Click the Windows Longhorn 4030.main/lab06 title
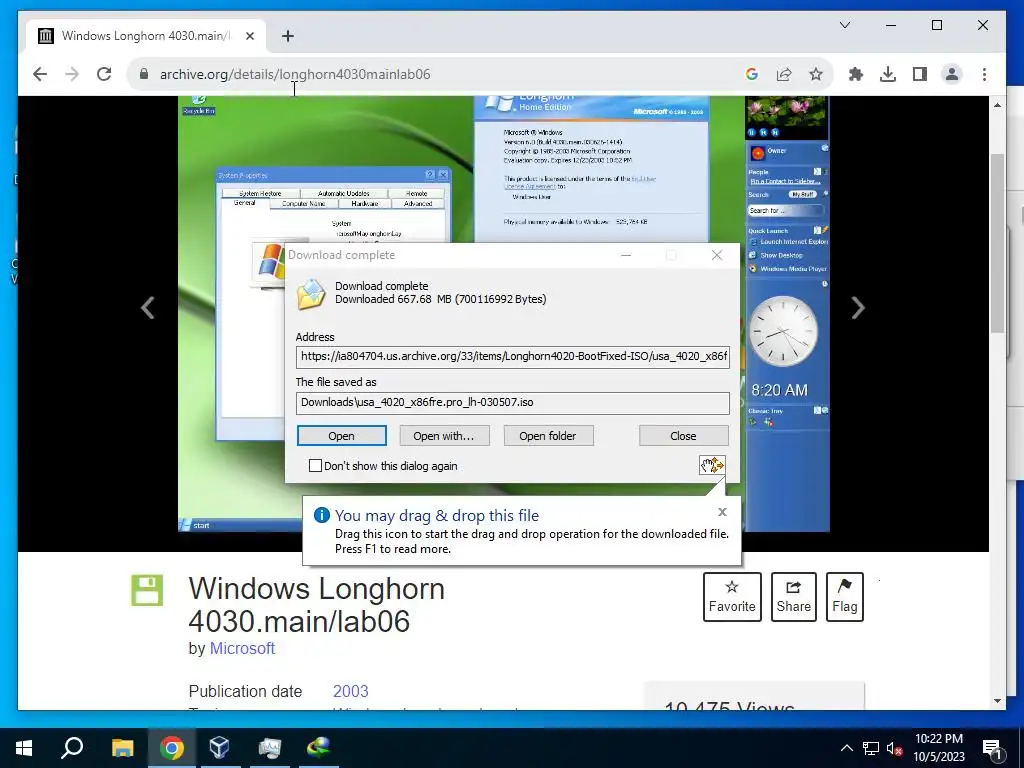Screen dimensions: 1024x768 click(317, 605)
